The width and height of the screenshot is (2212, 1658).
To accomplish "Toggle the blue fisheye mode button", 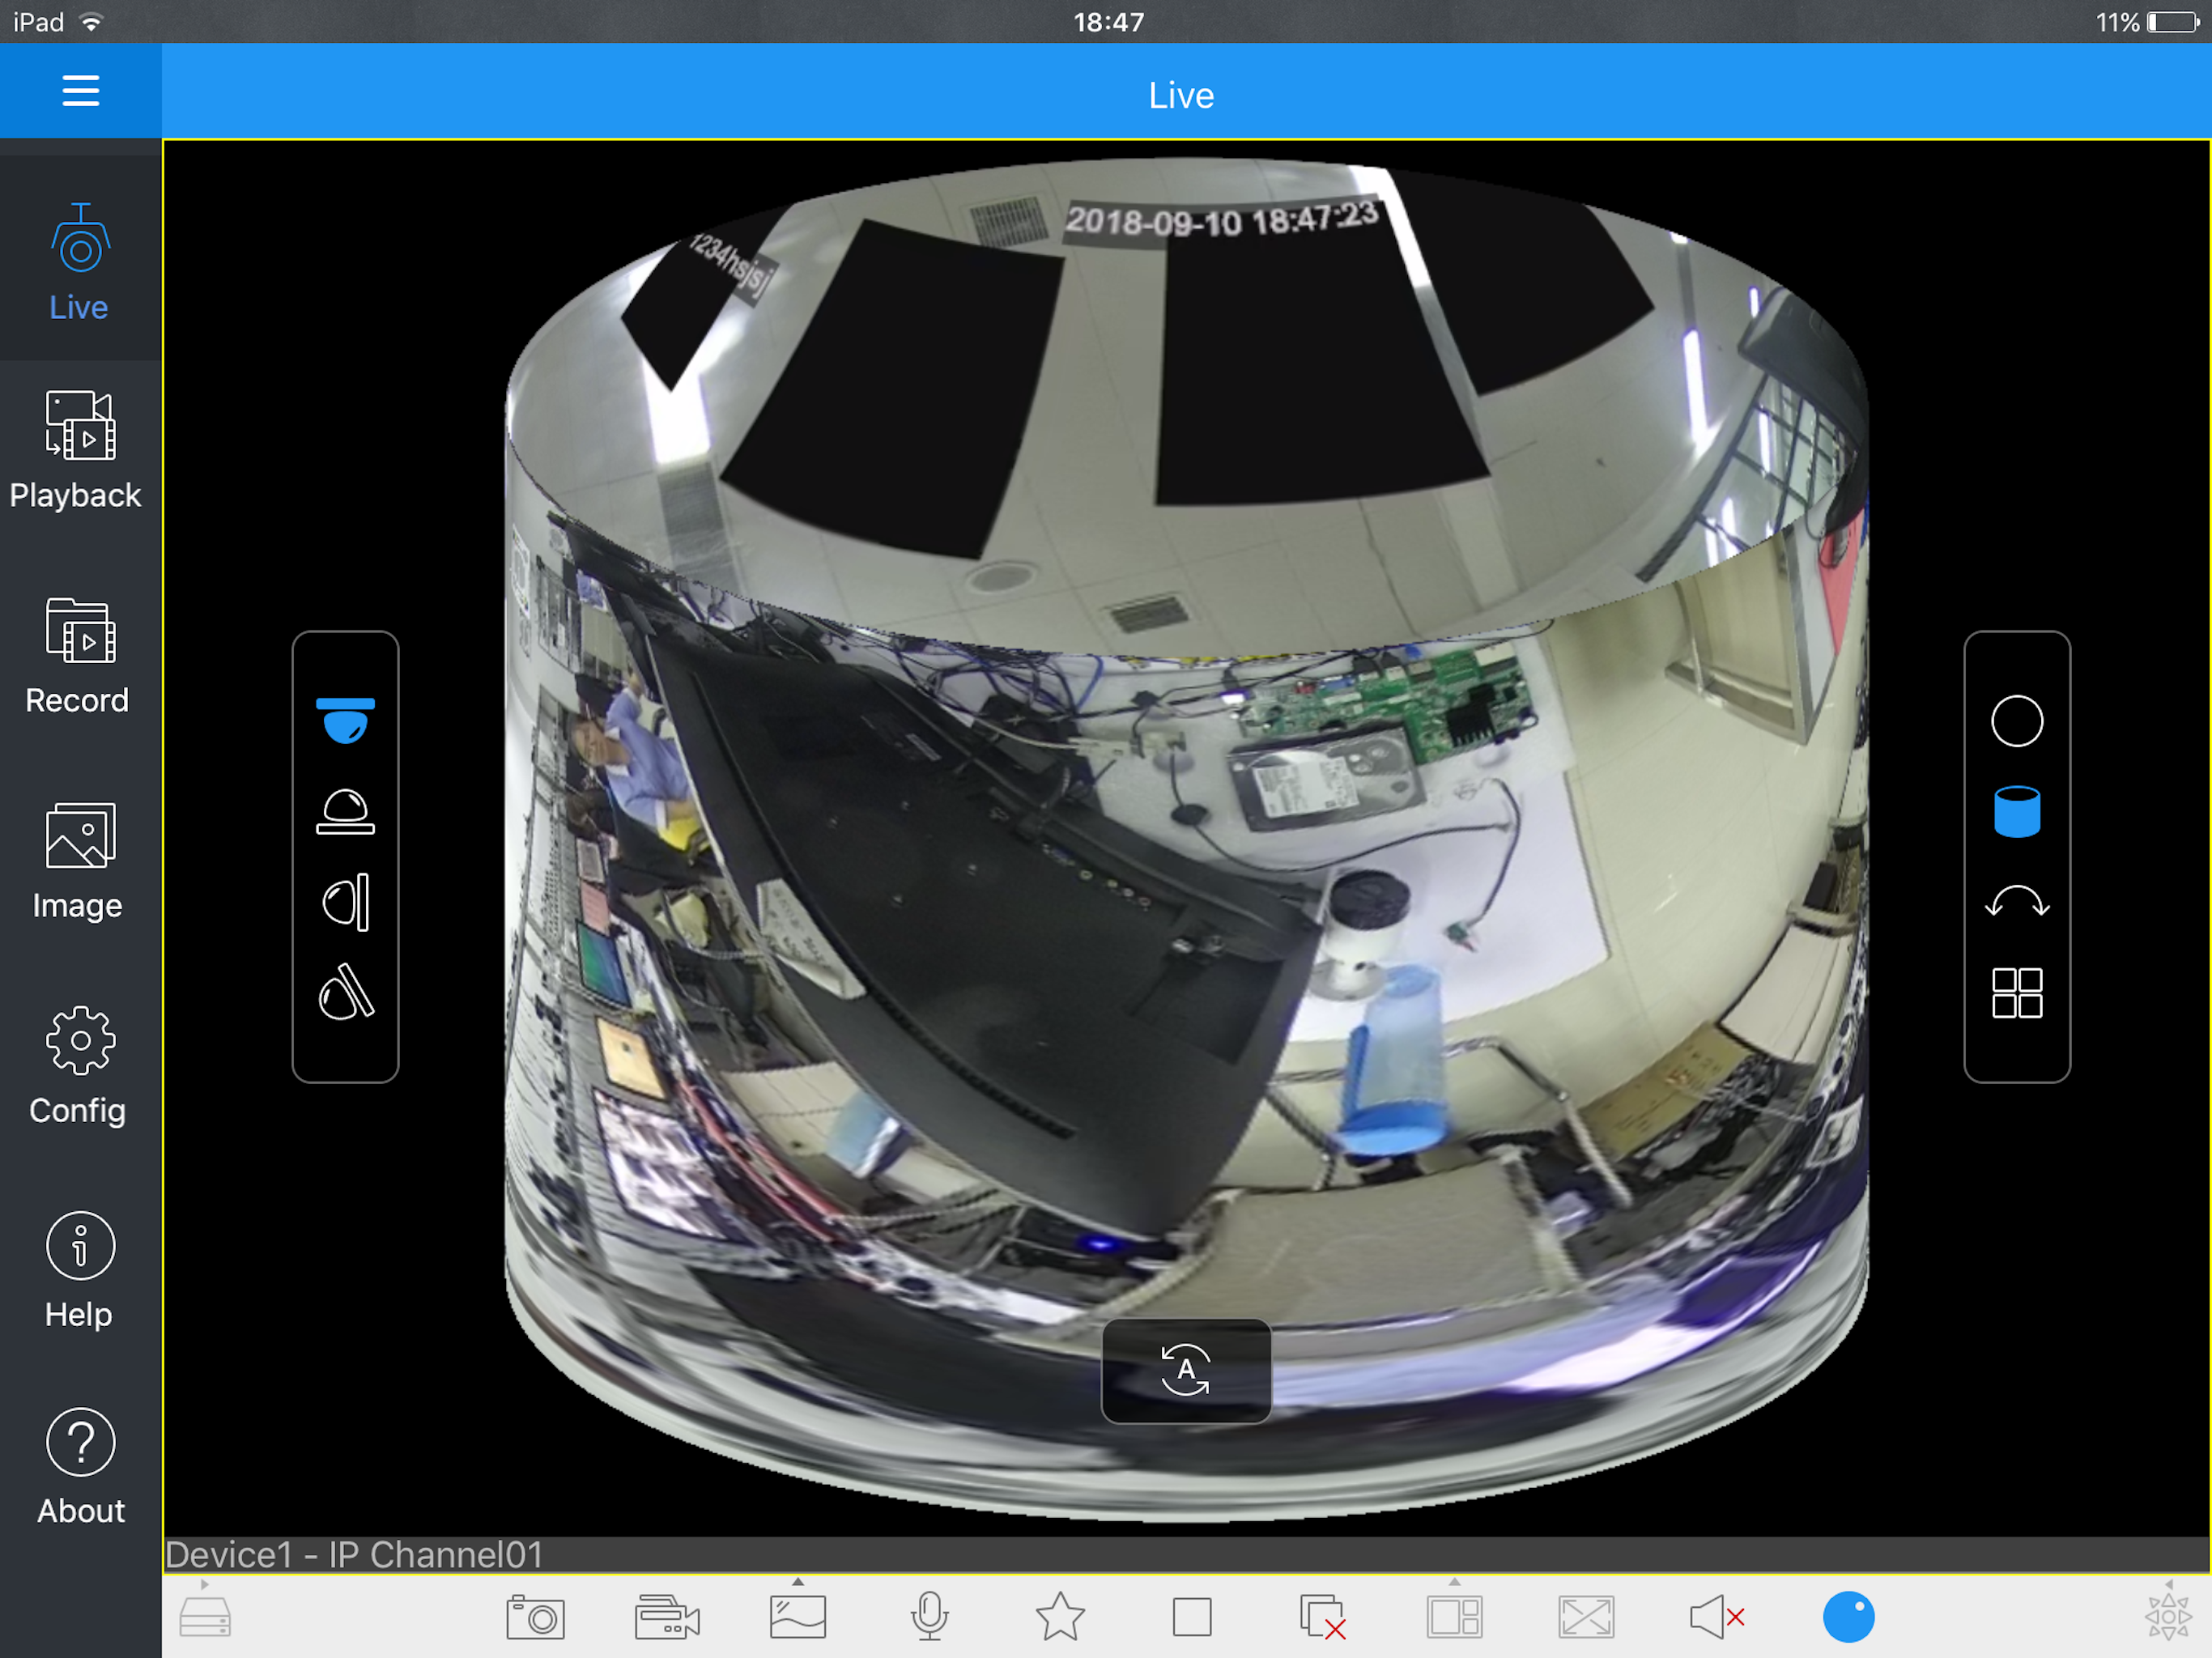I will click(1848, 1617).
